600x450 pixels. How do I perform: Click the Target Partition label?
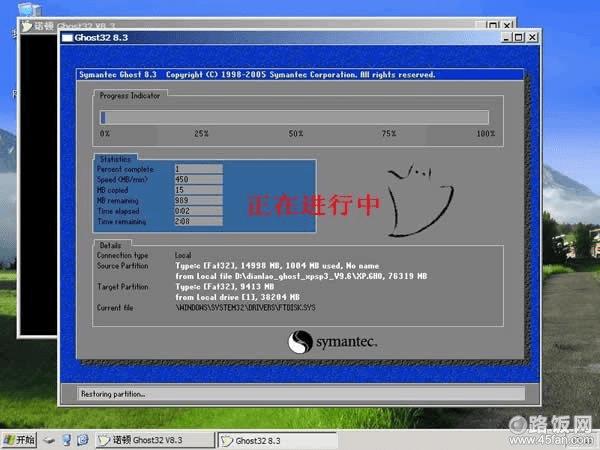[x=122, y=287]
